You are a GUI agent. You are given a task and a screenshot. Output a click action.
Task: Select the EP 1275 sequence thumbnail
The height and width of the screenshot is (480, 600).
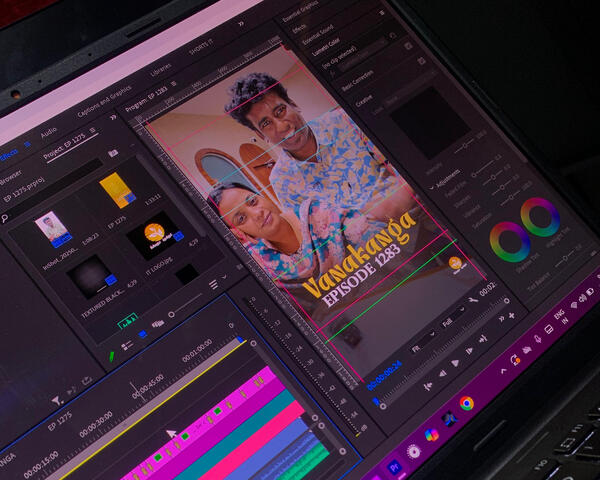pos(117,190)
